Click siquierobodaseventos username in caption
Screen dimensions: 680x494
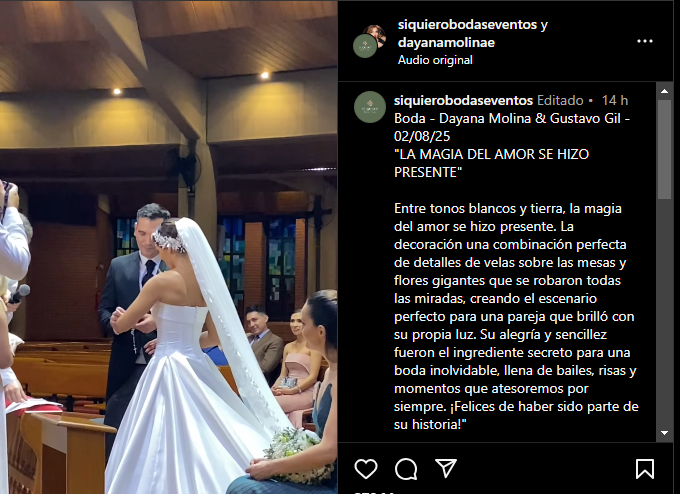[x=463, y=100]
